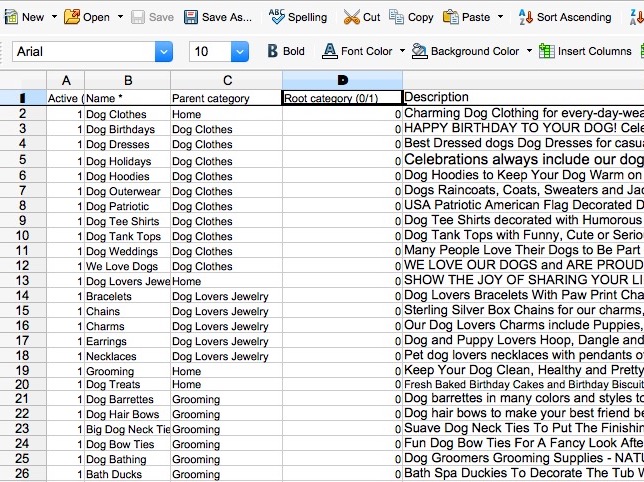
Task: Select row 13 header
Action: pos(23,280)
